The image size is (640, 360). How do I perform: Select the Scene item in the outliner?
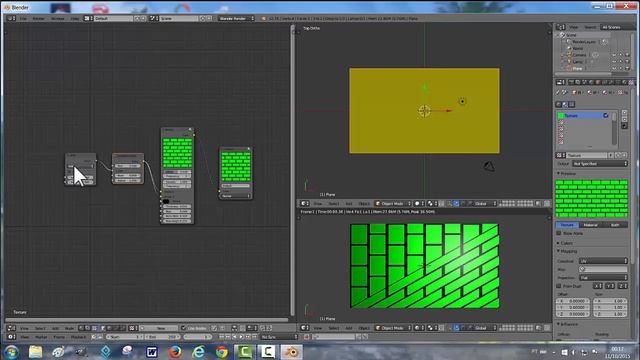(x=571, y=35)
